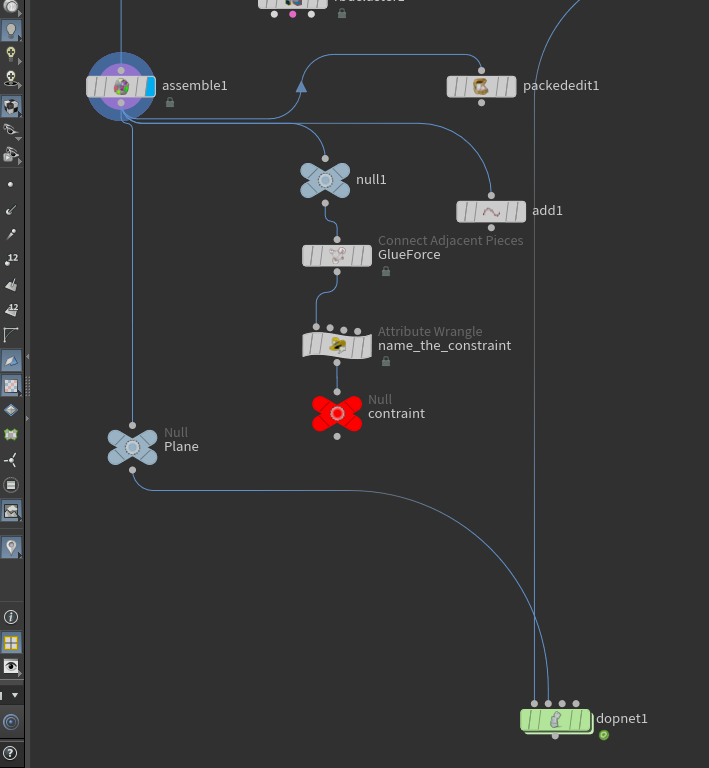Toggle the location pin marker icon
The height and width of the screenshot is (768, 709).
tap(11, 547)
